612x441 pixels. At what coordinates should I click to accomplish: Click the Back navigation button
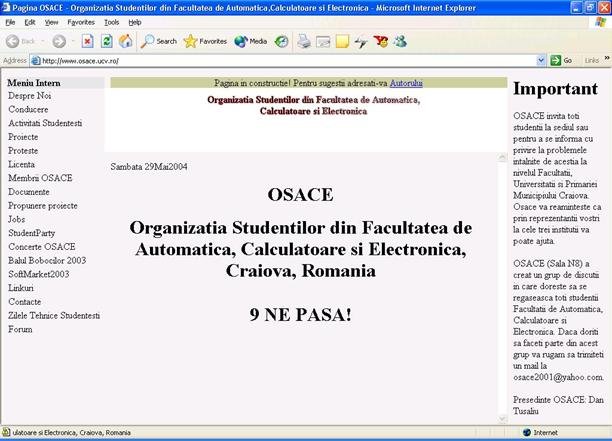[x=20, y=41]
